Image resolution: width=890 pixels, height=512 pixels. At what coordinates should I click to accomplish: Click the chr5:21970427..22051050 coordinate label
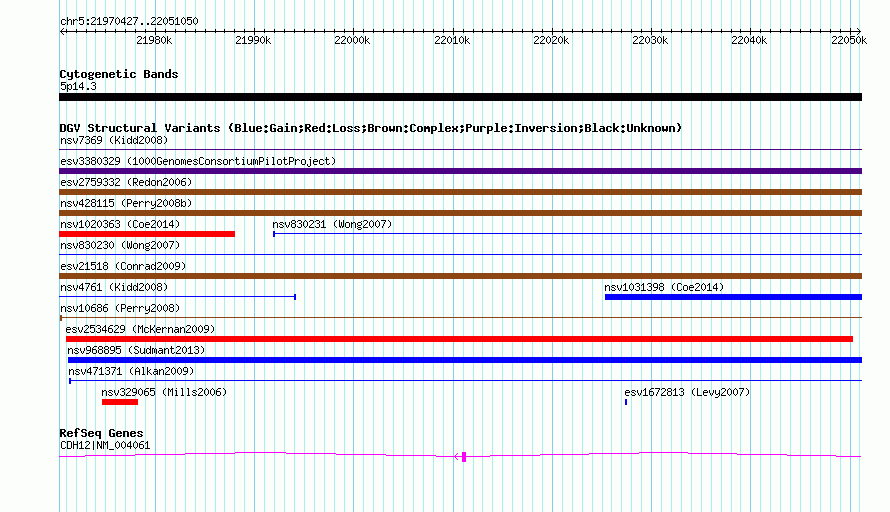pos(129,21)
